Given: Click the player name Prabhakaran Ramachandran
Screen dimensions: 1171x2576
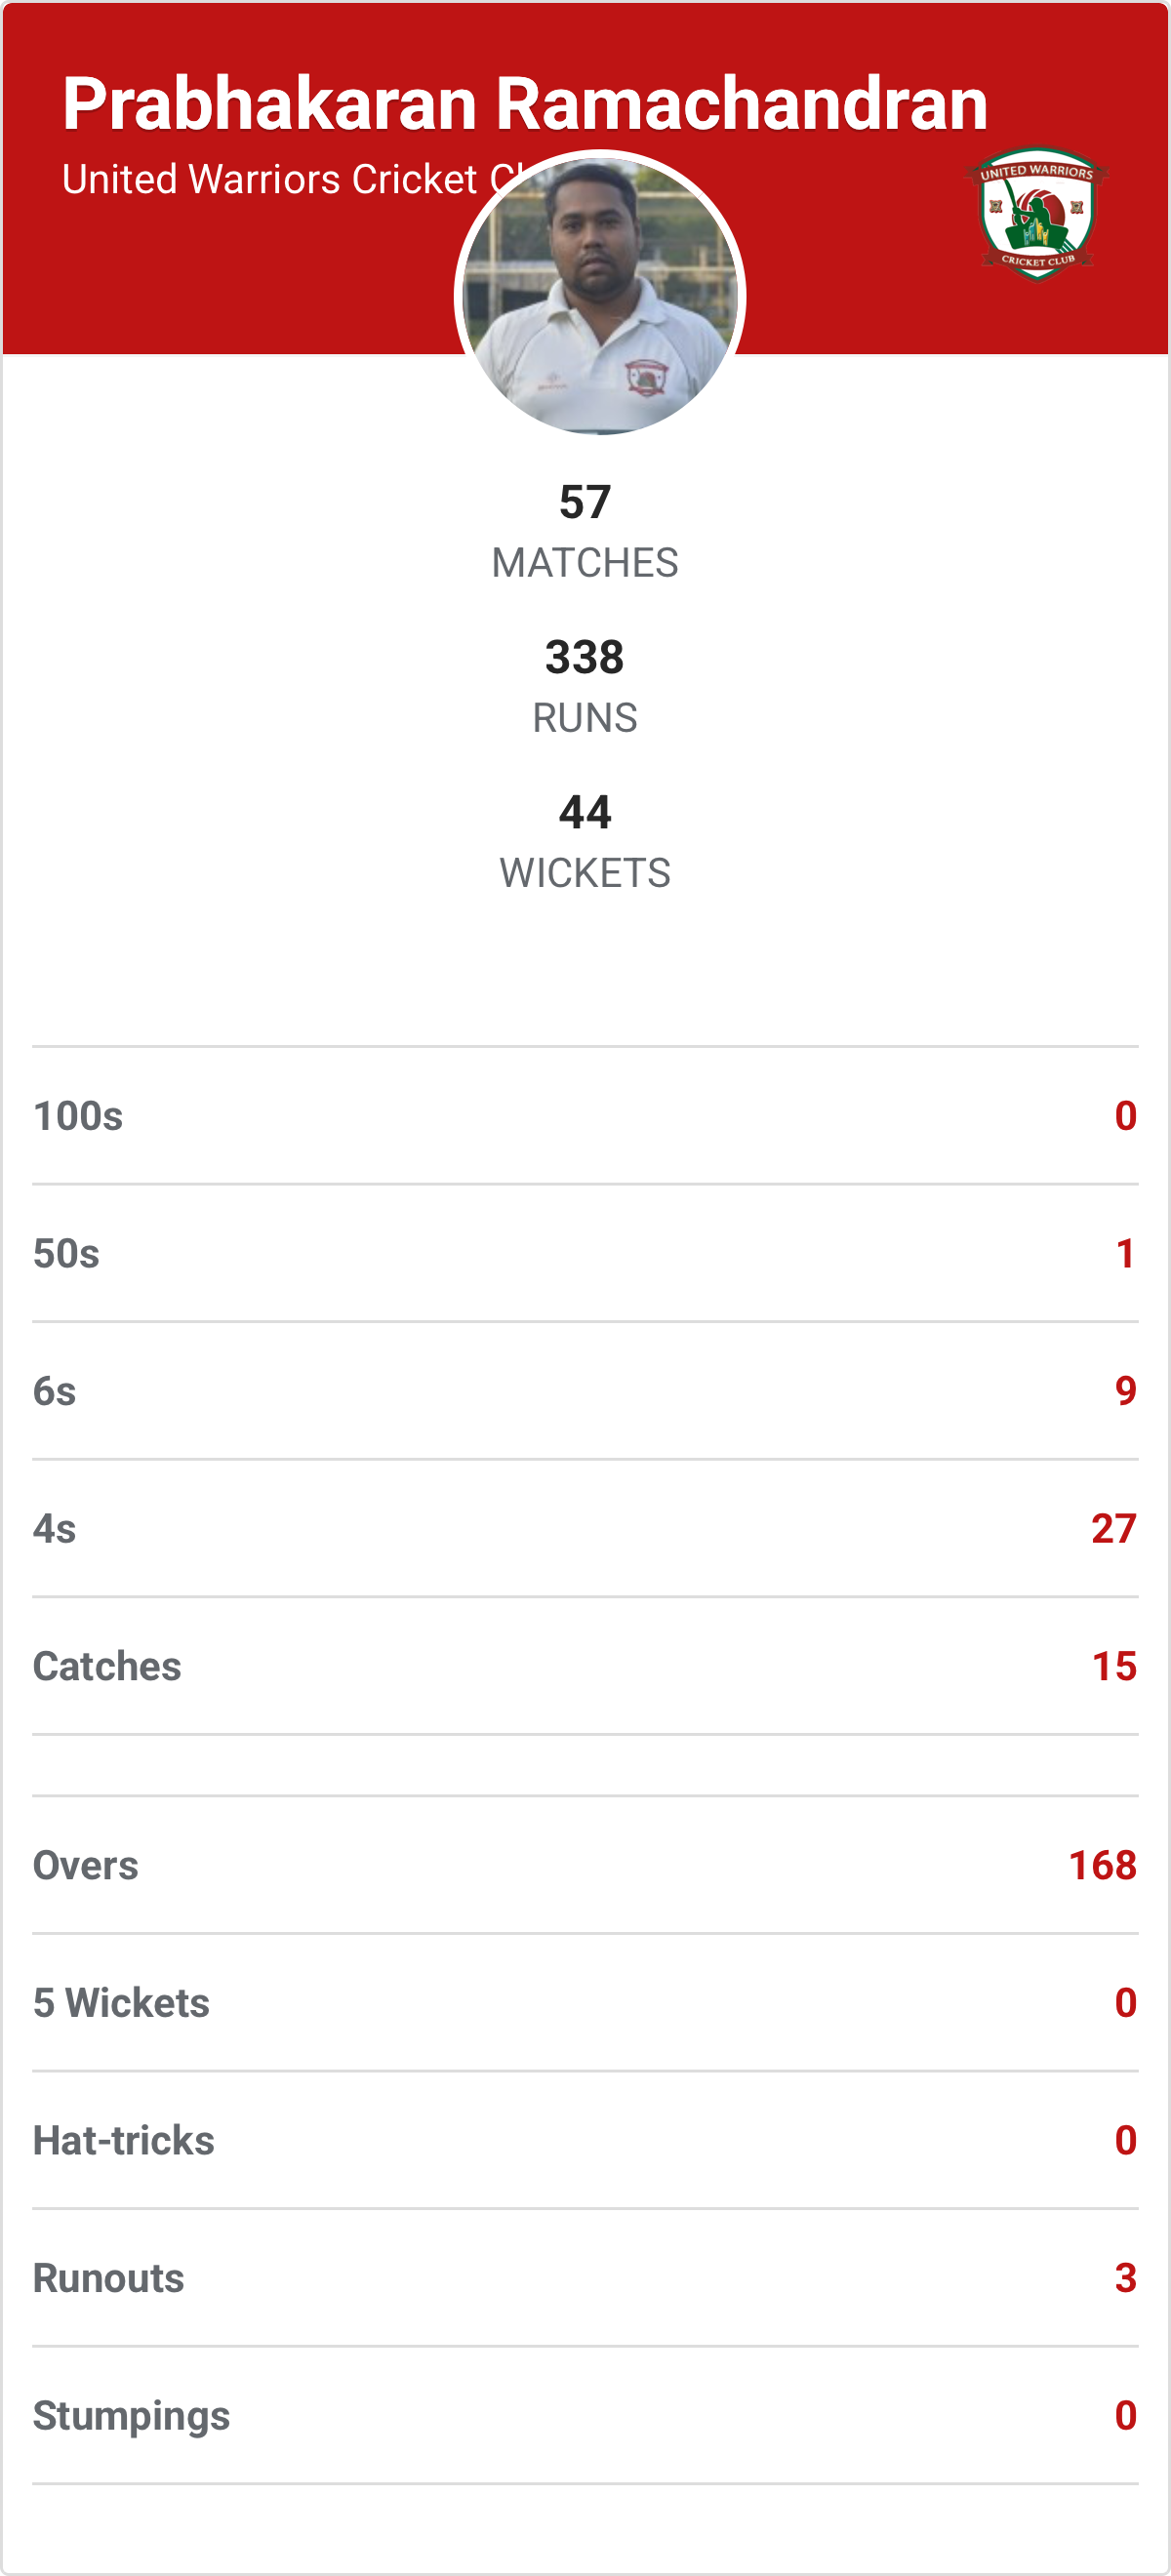Looking at the screenshot, I should pyautogui.click(x=525, y=104).
